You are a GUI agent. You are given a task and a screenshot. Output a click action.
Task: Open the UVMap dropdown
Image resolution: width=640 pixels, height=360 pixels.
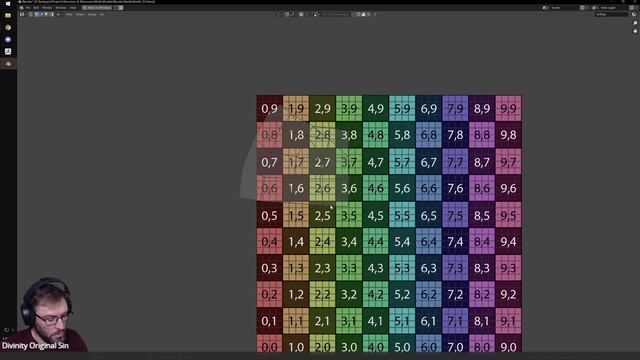[611, 14]
